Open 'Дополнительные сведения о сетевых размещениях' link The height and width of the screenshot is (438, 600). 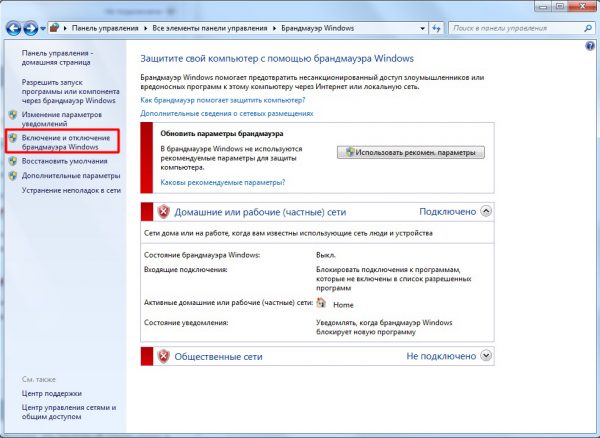click(x=227, y=113)
